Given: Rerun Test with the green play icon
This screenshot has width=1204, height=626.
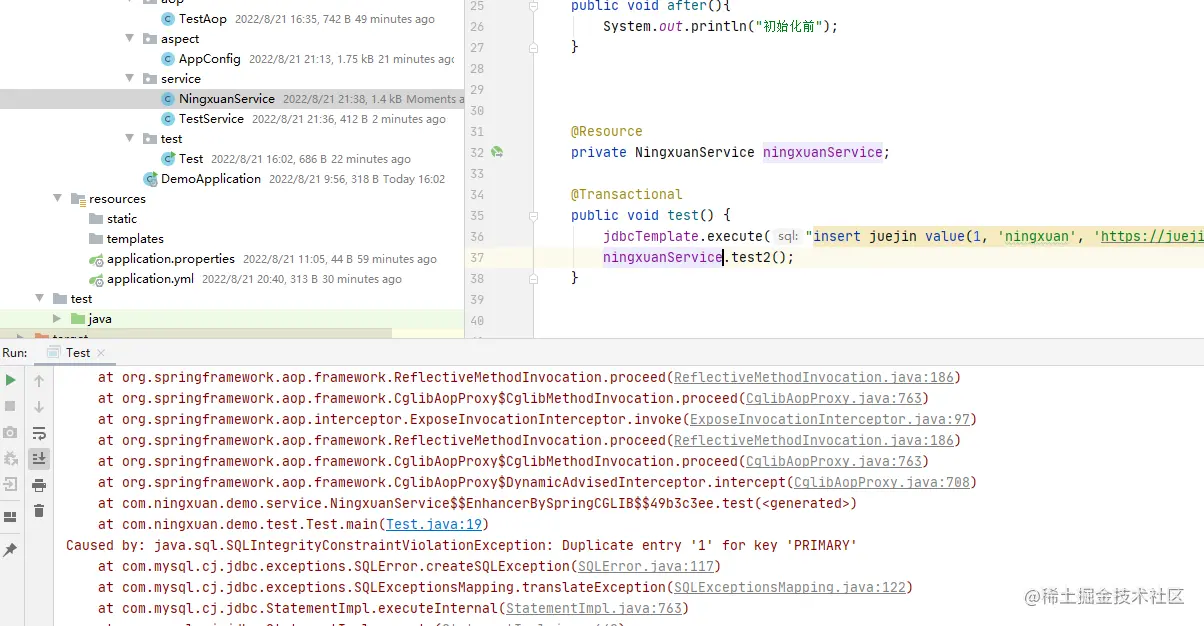Looking at the screenshot, I should (10, 380).
